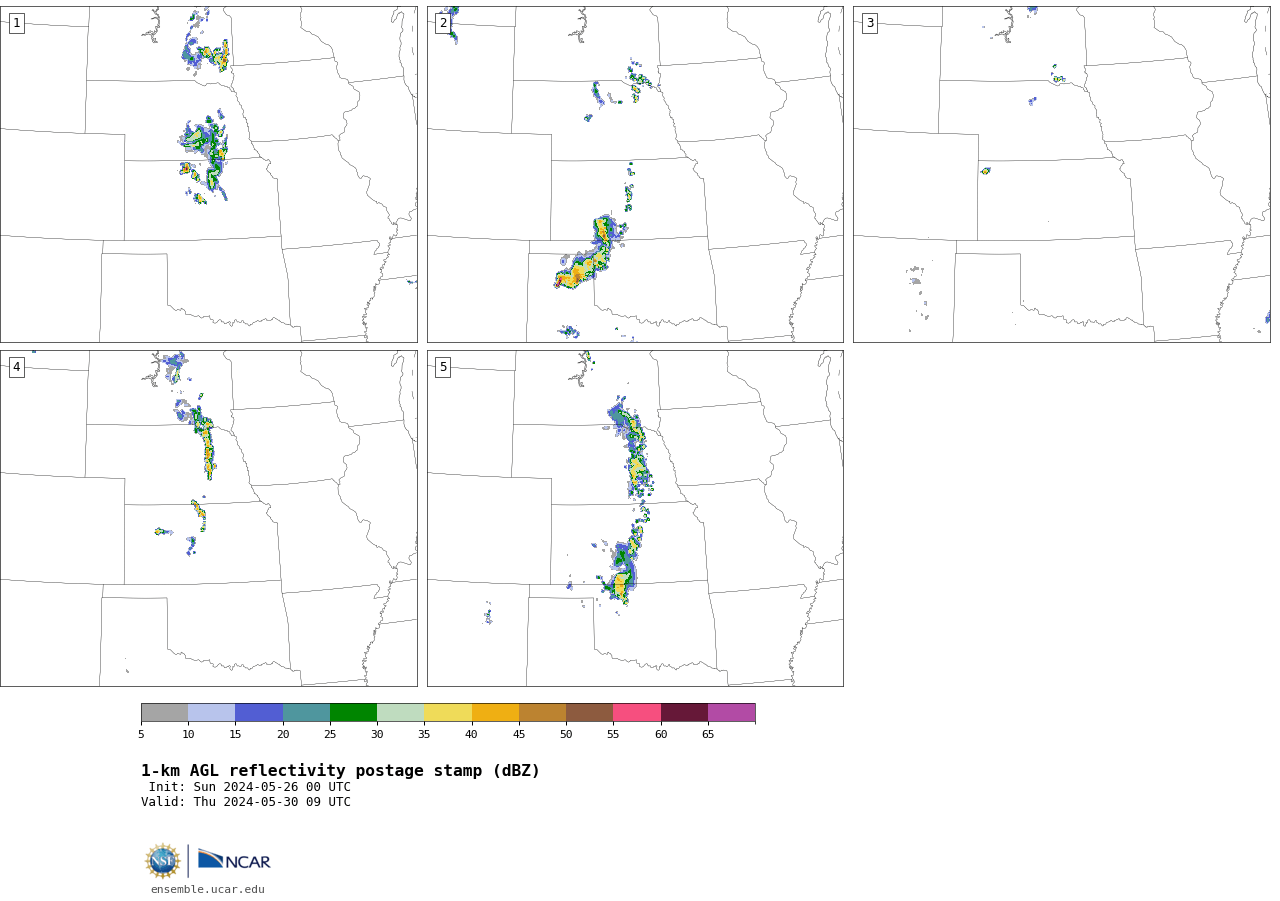
Task: Click the NCAR logo
Action: coord(234,860)
